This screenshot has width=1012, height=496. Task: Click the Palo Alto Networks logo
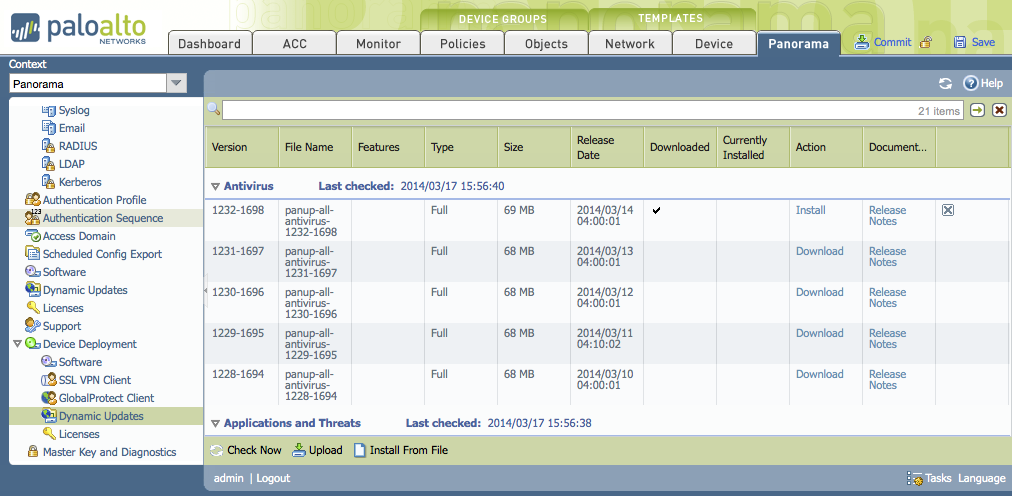(78, 28)
